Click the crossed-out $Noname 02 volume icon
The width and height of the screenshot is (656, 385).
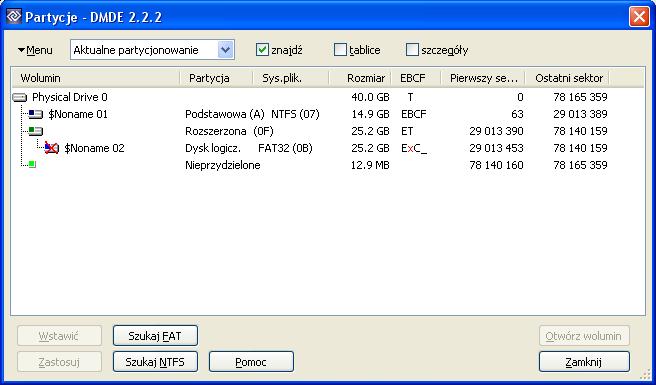(51, 148)
